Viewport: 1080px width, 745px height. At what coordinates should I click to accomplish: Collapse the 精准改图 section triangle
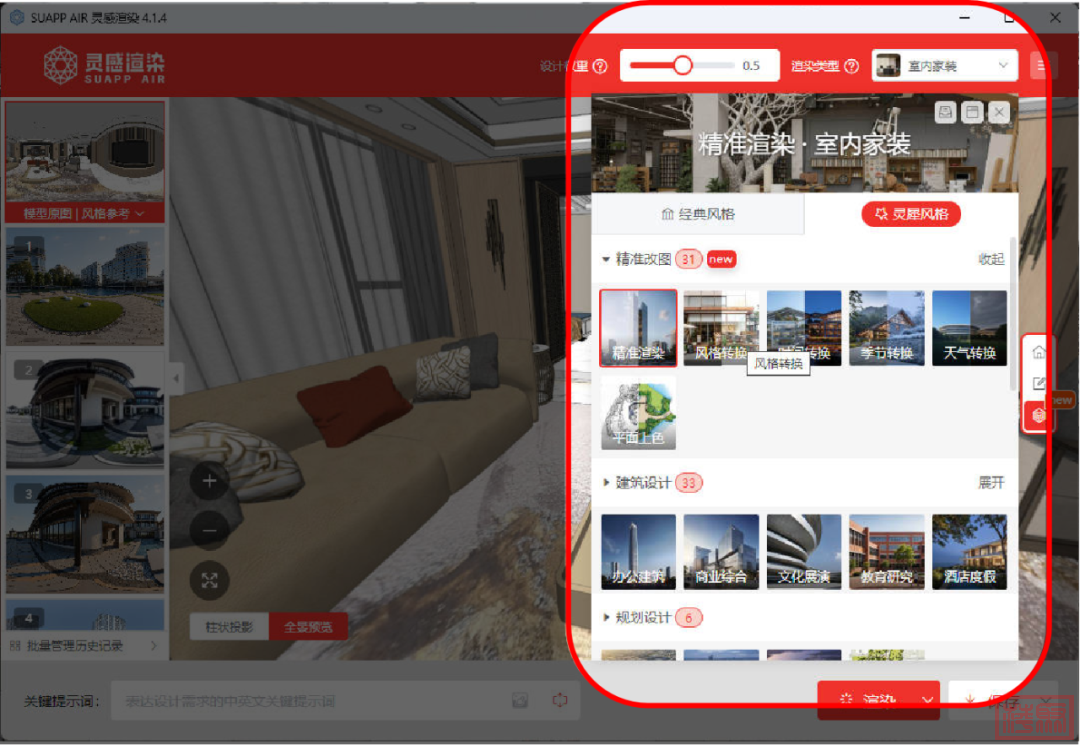coord(606,259)
